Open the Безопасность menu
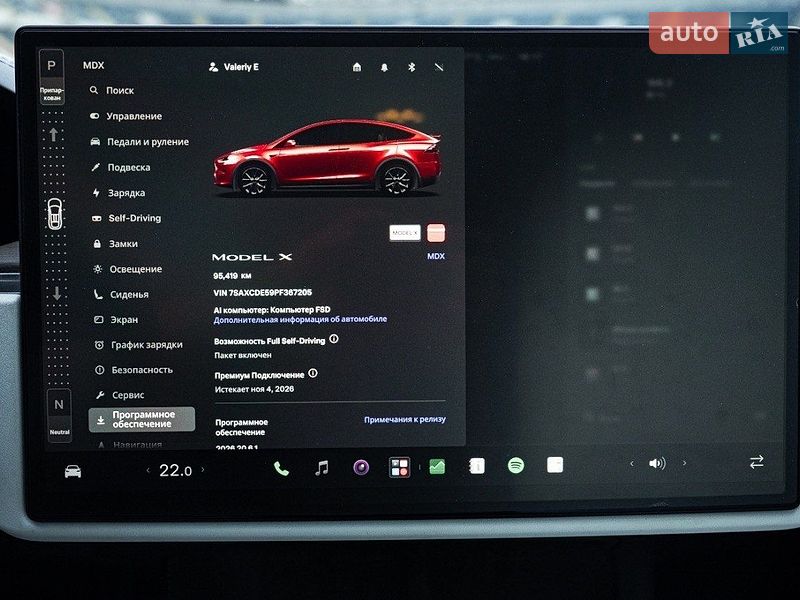Image resolution: width=800 pixels, height=600 pixels. [134, 370]
